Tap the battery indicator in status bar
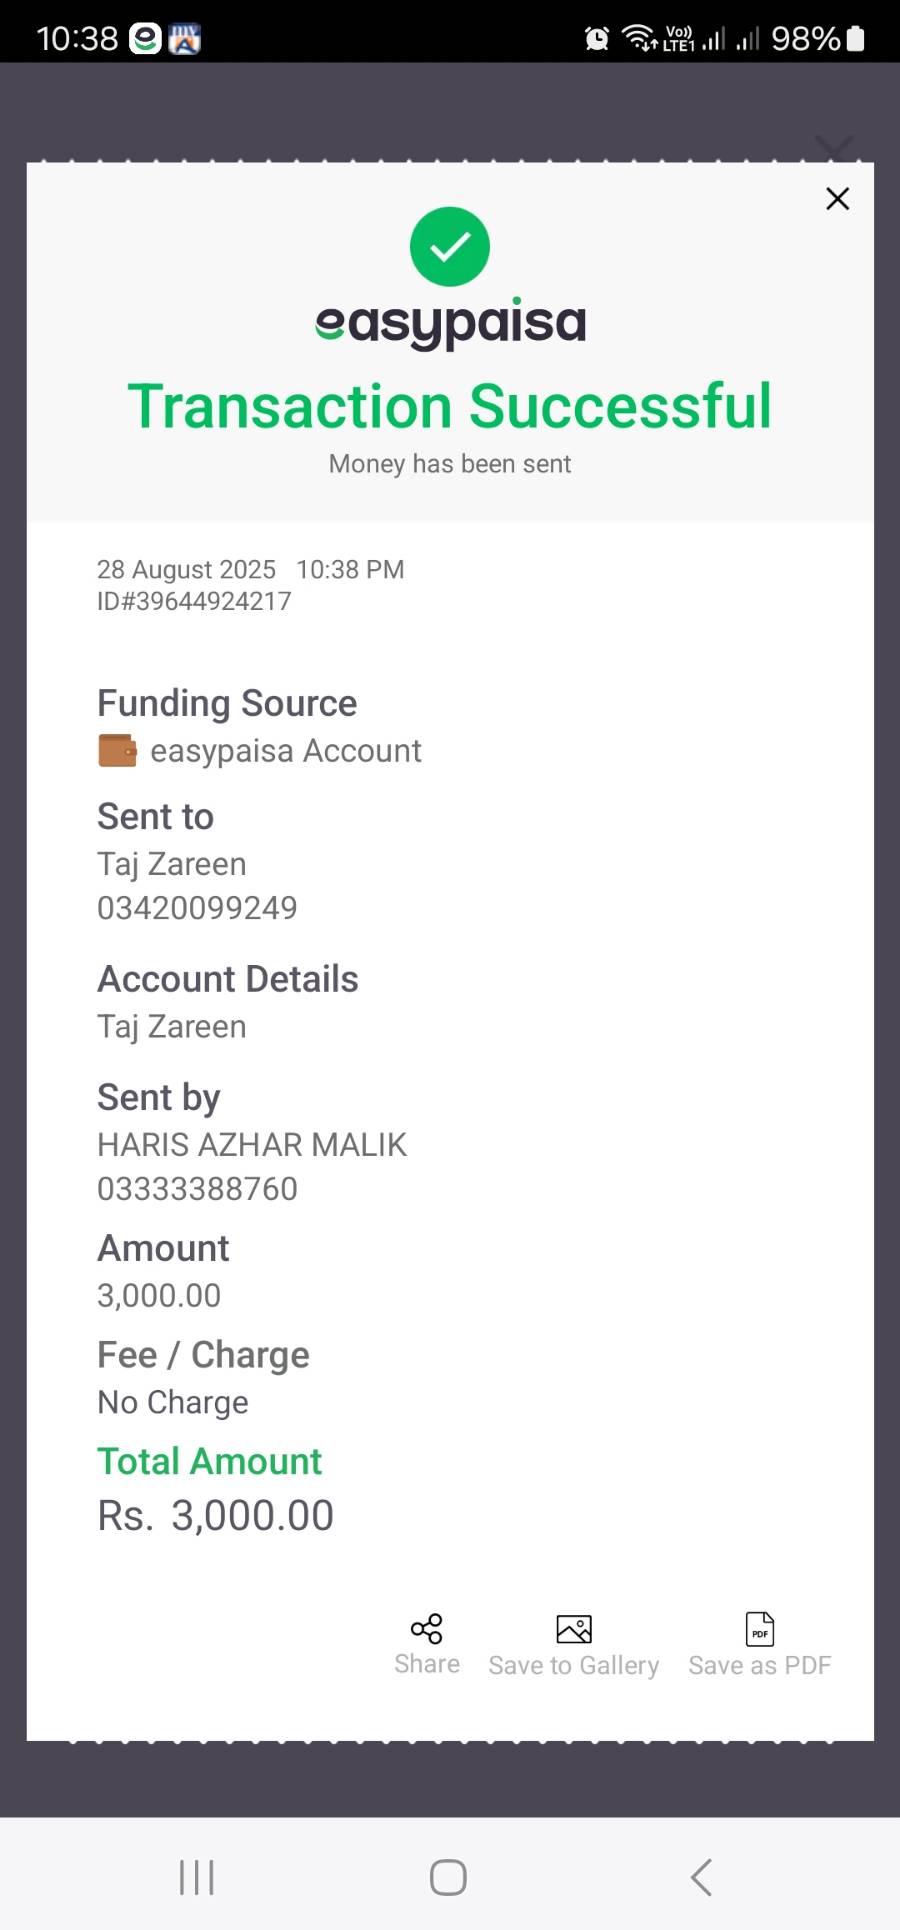 pos(855,39)
